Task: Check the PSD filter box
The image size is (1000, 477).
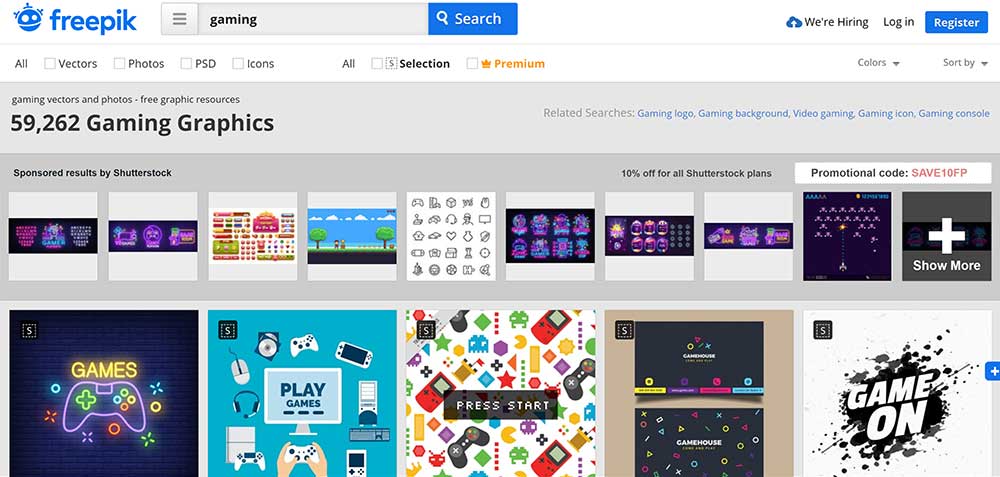Action: click(186, 63)
